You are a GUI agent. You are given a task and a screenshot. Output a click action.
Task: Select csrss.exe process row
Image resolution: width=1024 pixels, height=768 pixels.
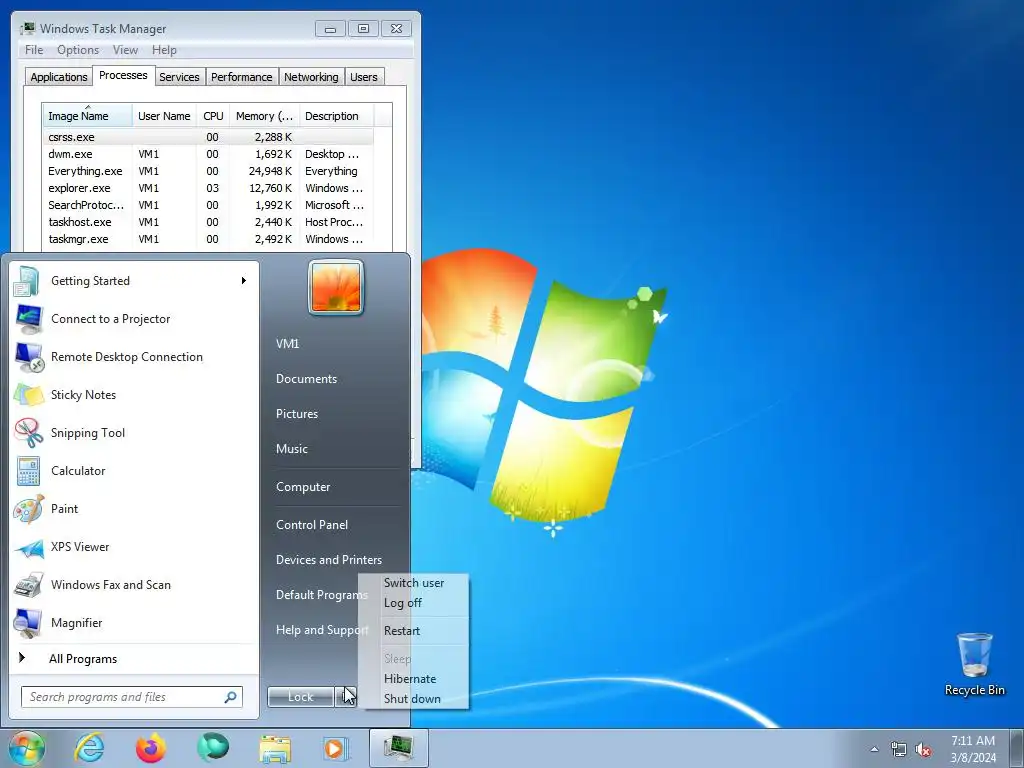[208, 137]
